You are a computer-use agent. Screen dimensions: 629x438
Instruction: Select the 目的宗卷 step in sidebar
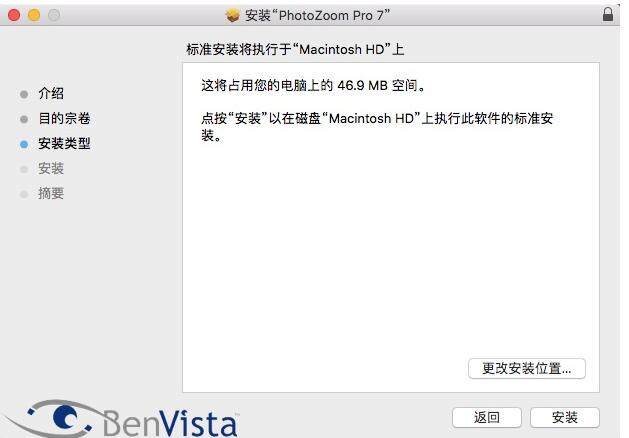pyautogui.click(x=64, y=118)
